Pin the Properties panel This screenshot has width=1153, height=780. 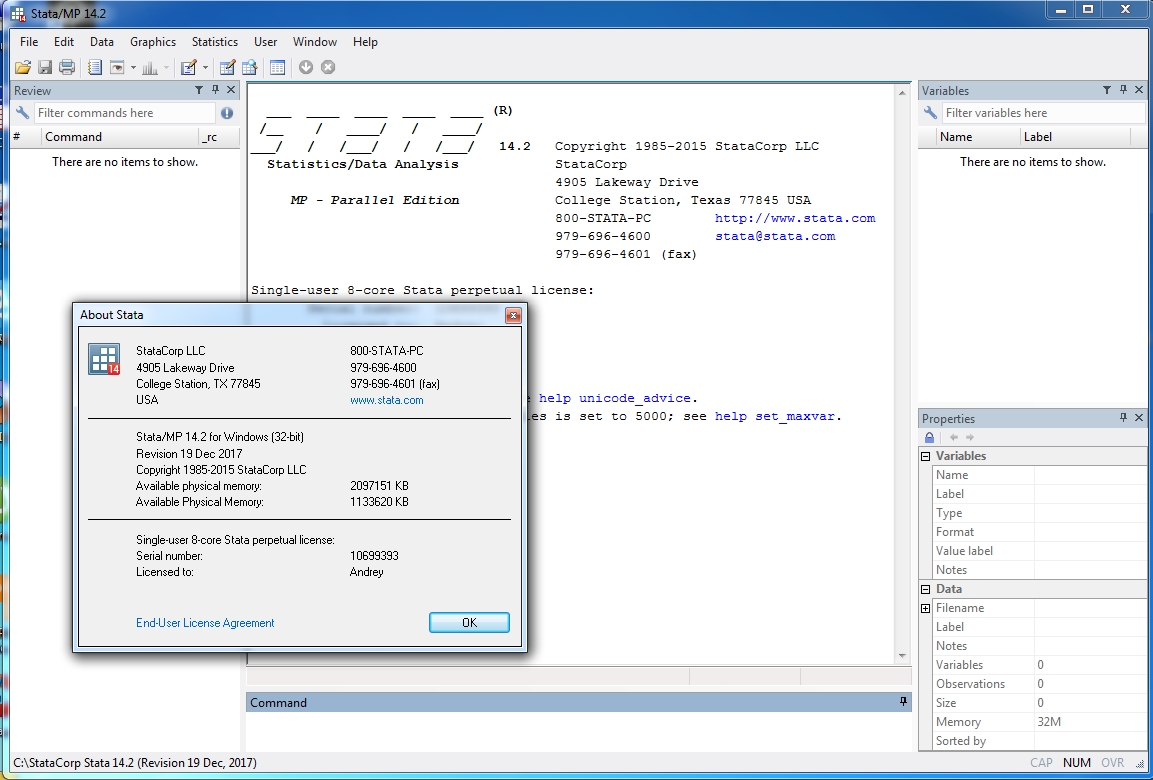(x=1124, y=418)
